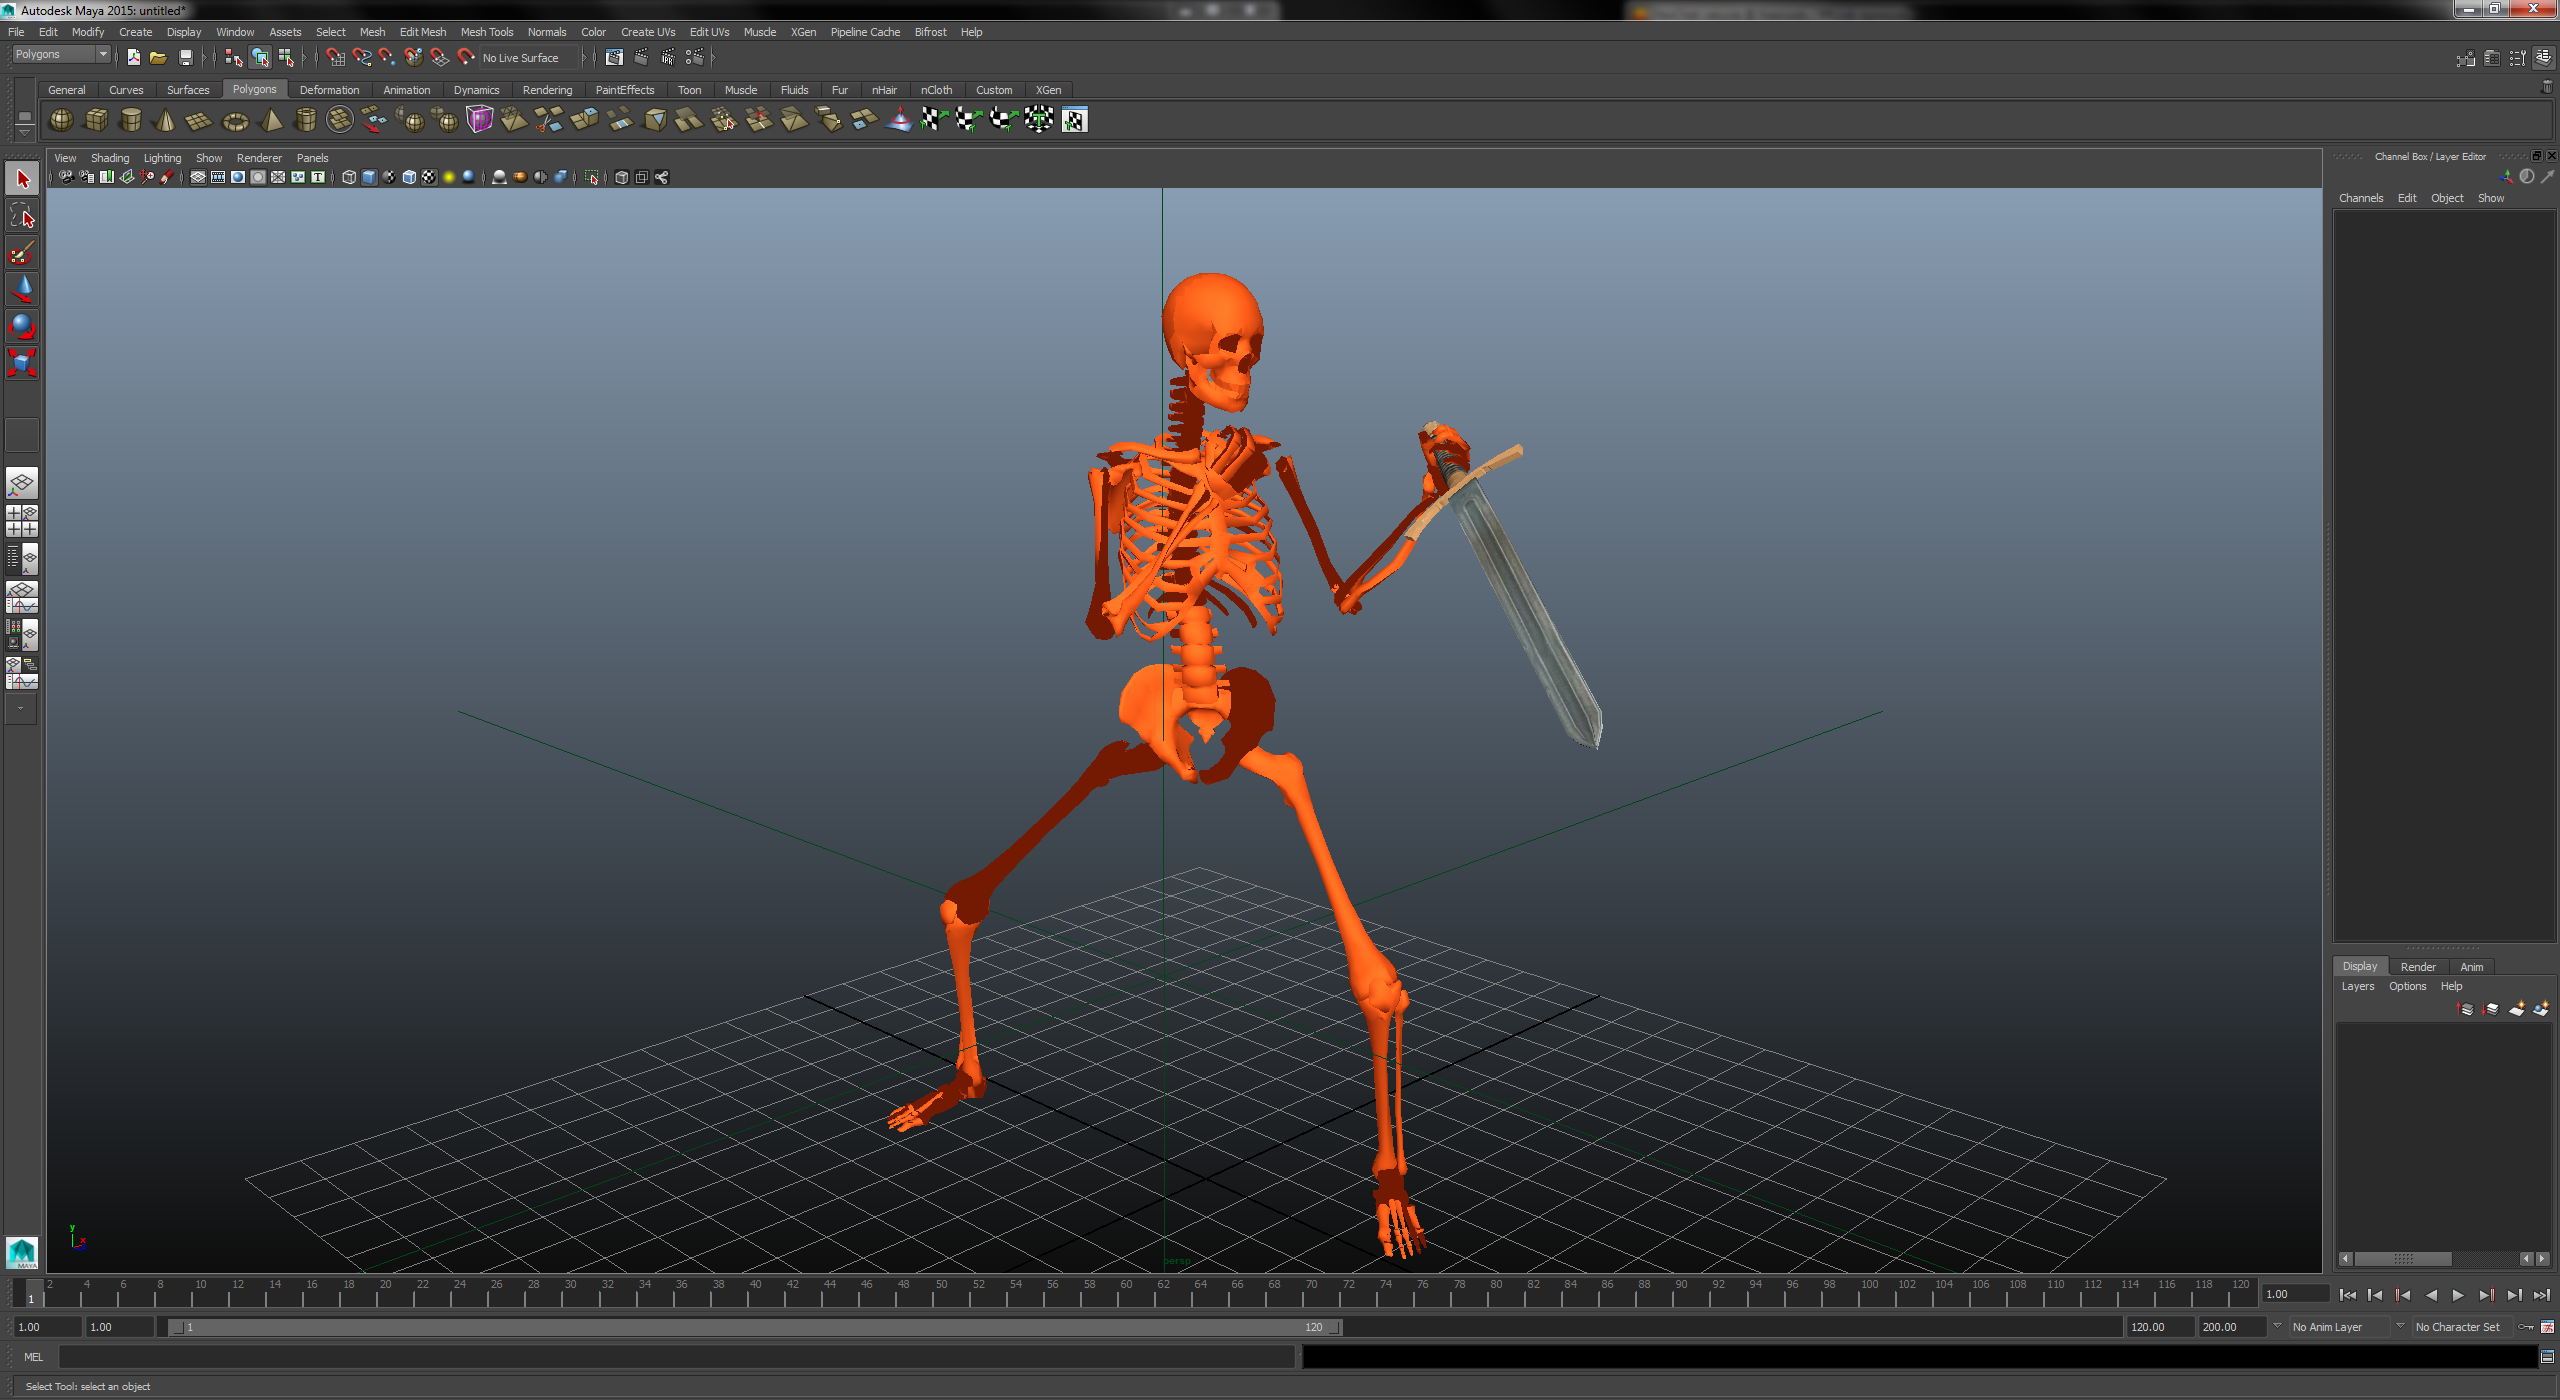The image size is (2560, 1400).
Task: Activate the Move tool
Action: pos(22,290)
